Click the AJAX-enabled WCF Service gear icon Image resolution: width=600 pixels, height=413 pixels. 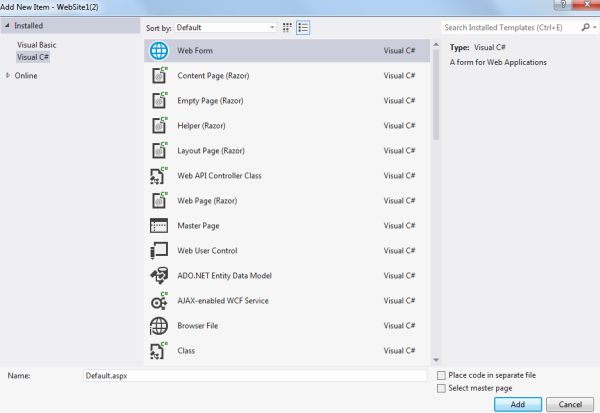tap(159, 301)
